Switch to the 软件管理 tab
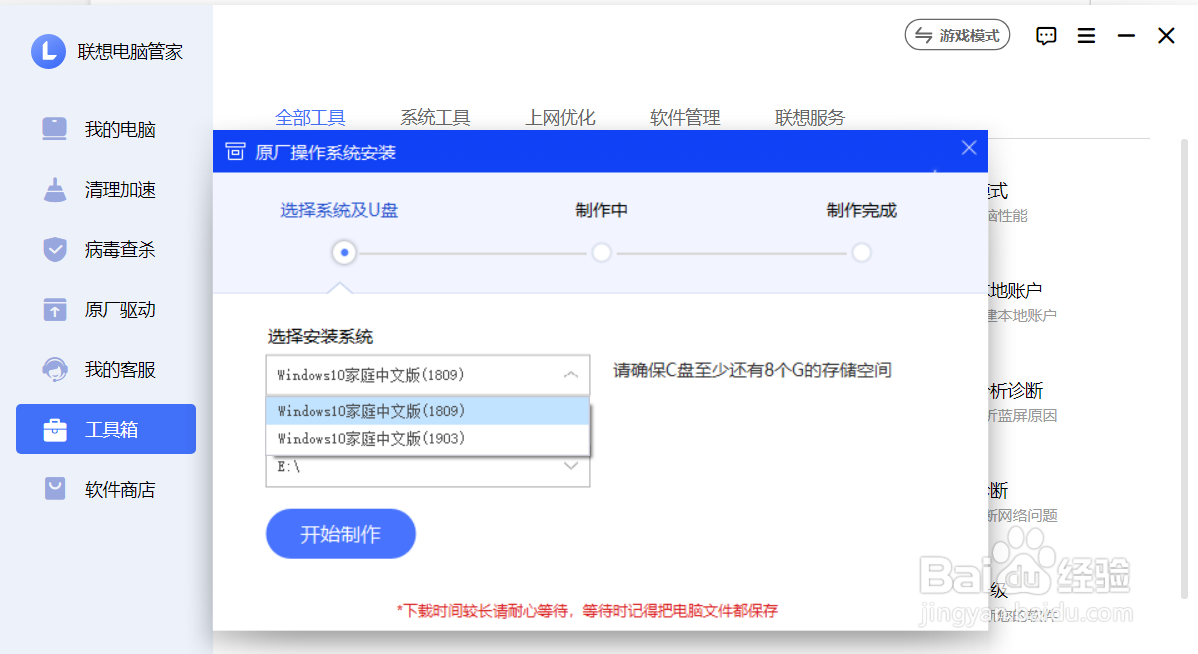Screen dimensions: 1198x654 685,118
